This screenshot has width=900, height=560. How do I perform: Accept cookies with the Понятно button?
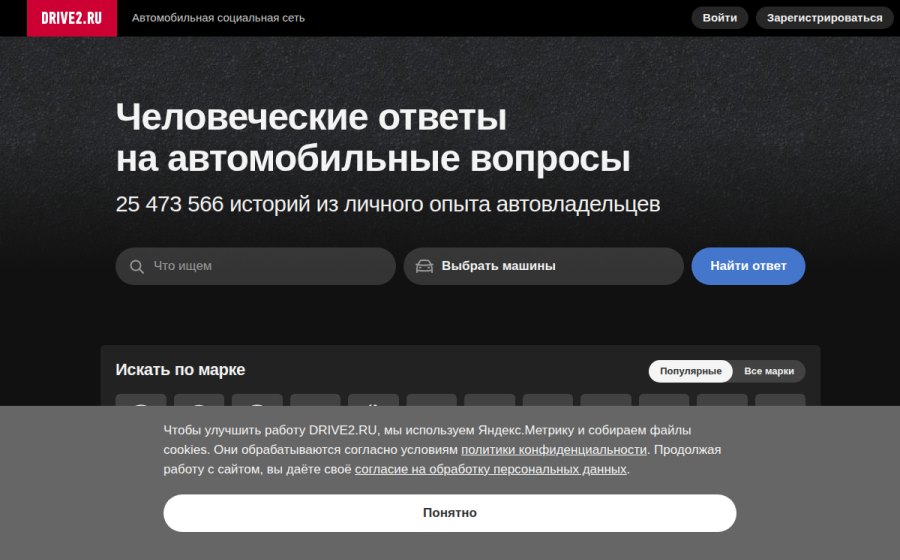pos(449,513)
